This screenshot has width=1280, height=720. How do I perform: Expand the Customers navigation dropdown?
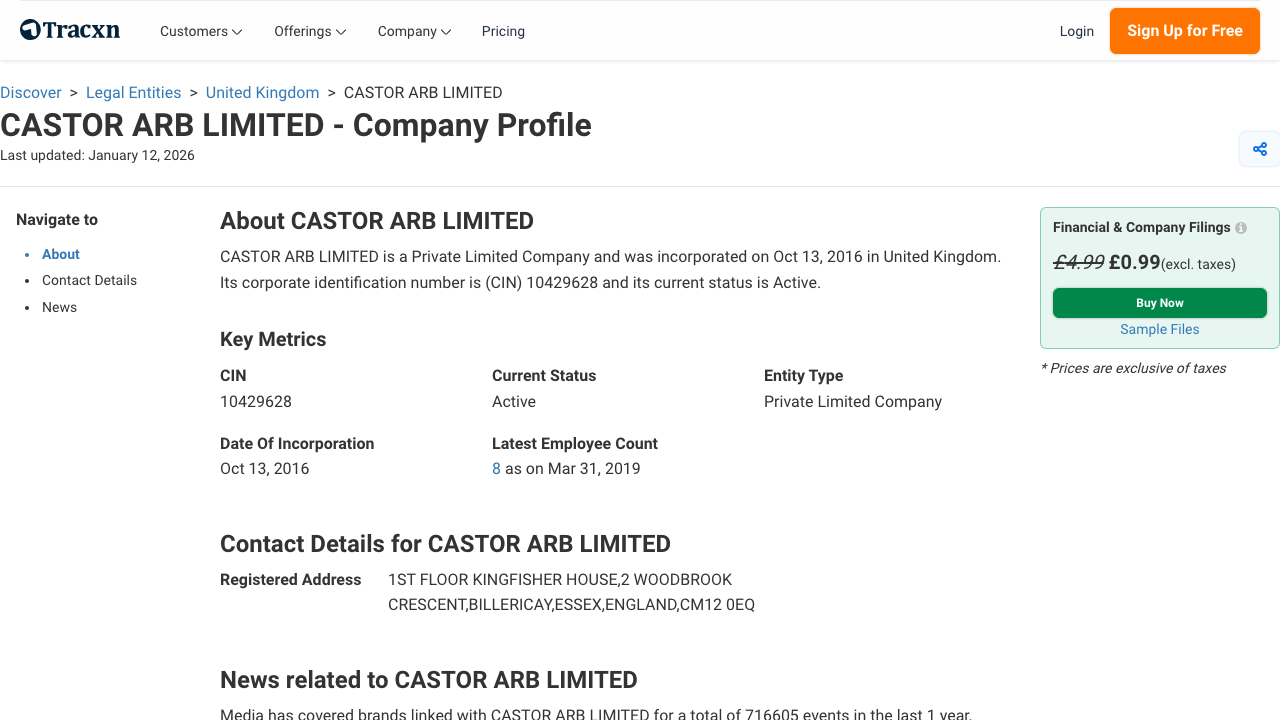(200, 31)
